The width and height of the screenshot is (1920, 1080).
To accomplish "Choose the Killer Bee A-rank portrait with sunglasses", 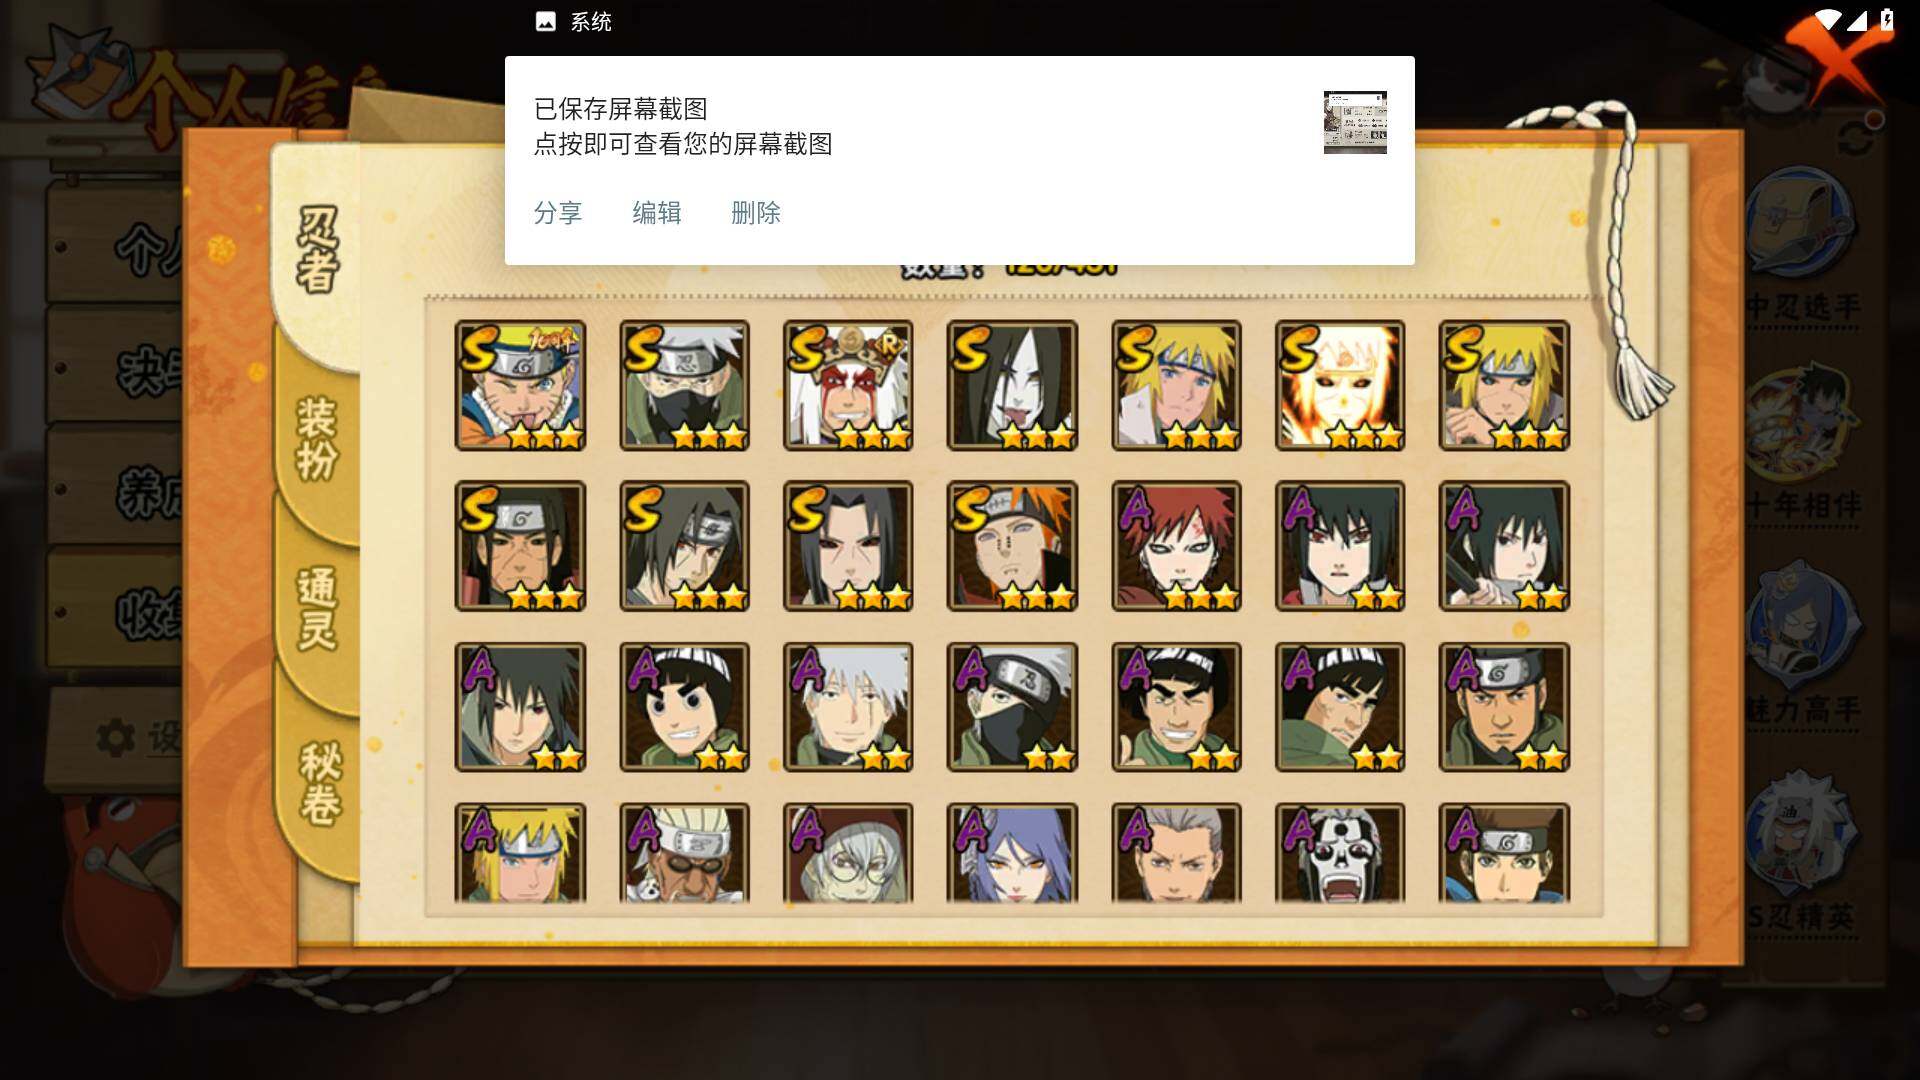I will coord(684,853).
